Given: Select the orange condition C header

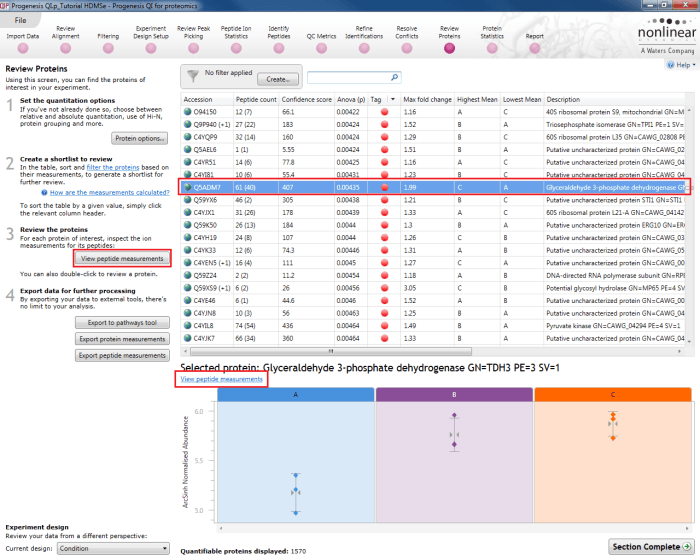Looking at the screenshot, I should click(x=613, y=395).
